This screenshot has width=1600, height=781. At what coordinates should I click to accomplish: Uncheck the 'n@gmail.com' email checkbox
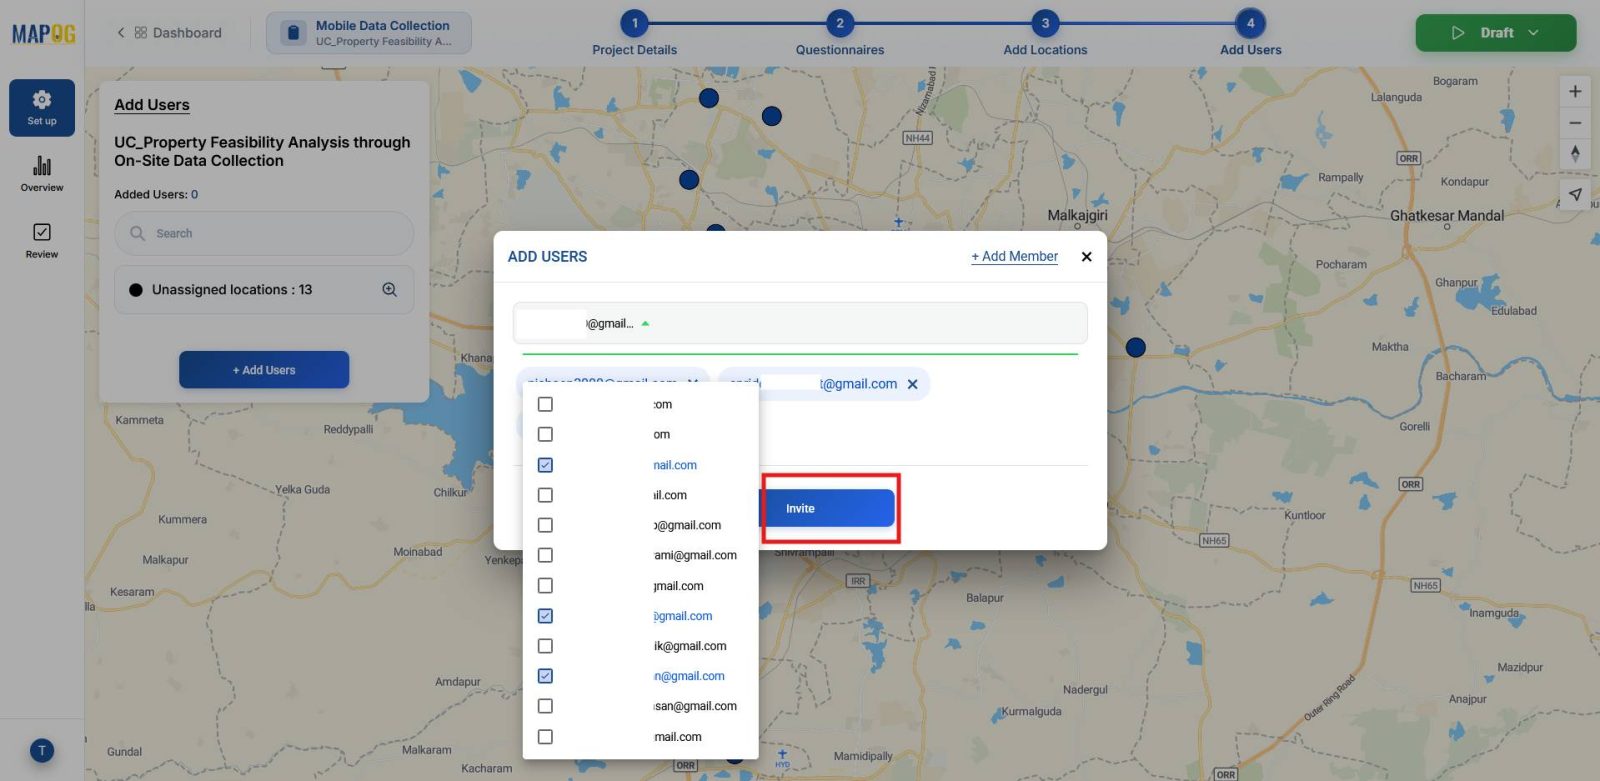545,676
